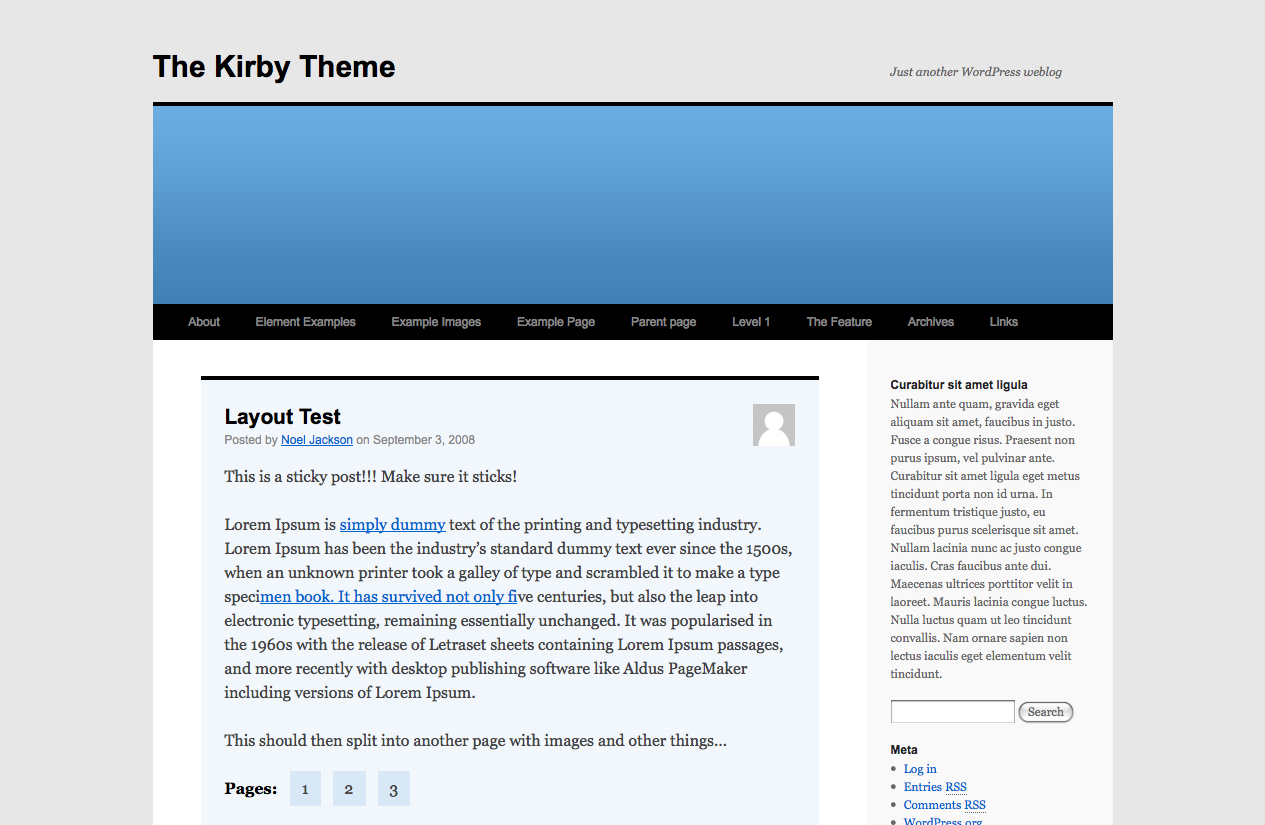This screenshot has width=1265, height=825.
Task: Go to page 2 of the post
Action: click(x=349, y=788)
